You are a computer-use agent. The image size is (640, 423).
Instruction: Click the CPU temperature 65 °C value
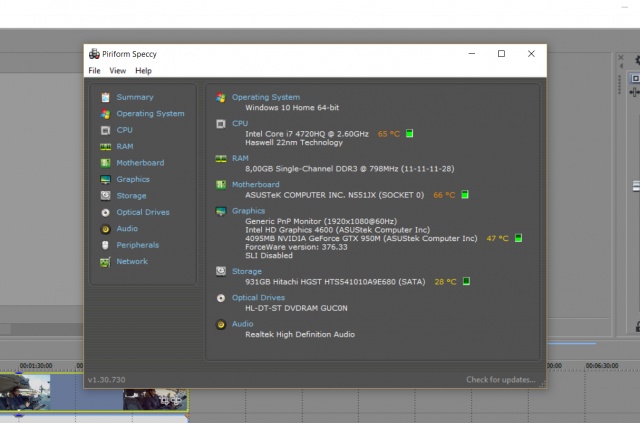[389, 134]
